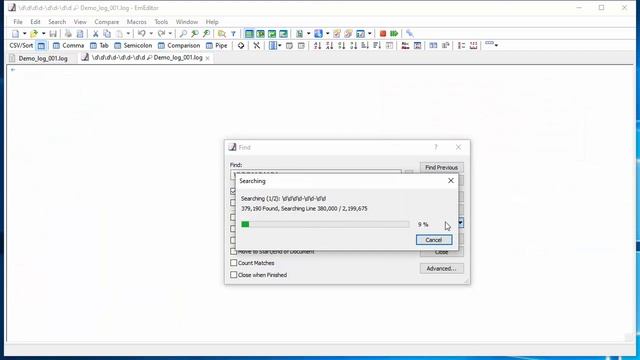Click the Cut scissors icon
This screenshot has width=640, height=360.
click(x=96, y=33)
